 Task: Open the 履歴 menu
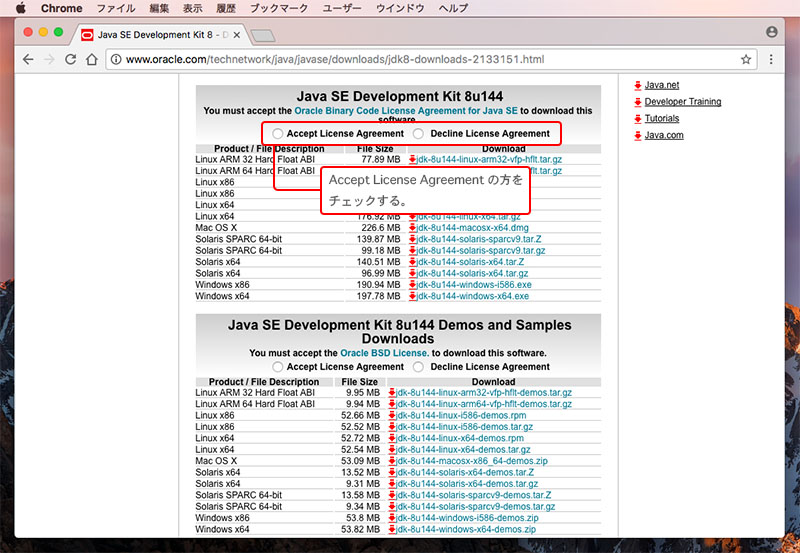226,8
